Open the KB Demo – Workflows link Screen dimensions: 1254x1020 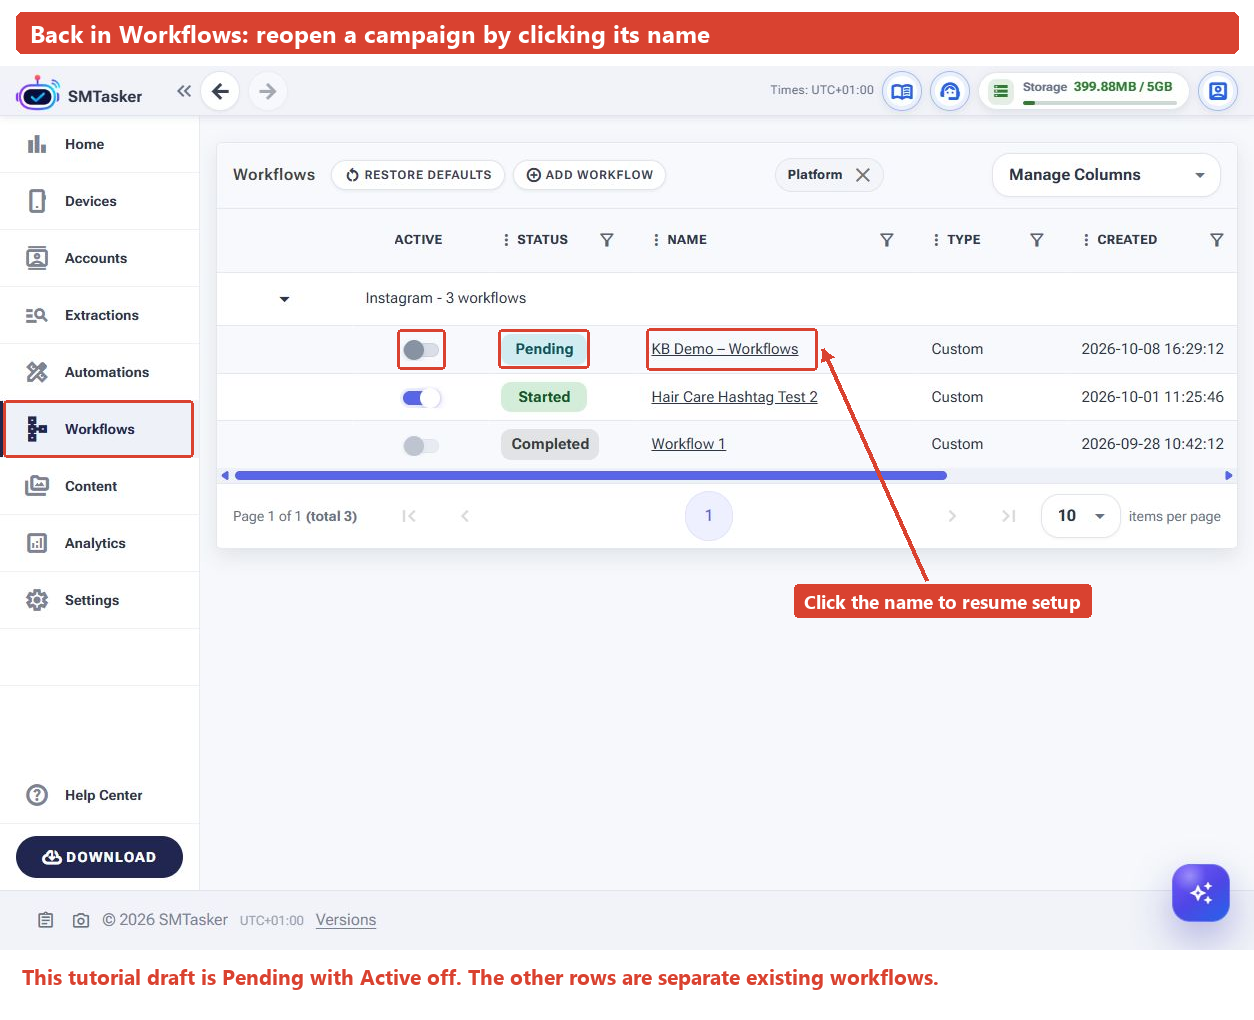(725, 349)
